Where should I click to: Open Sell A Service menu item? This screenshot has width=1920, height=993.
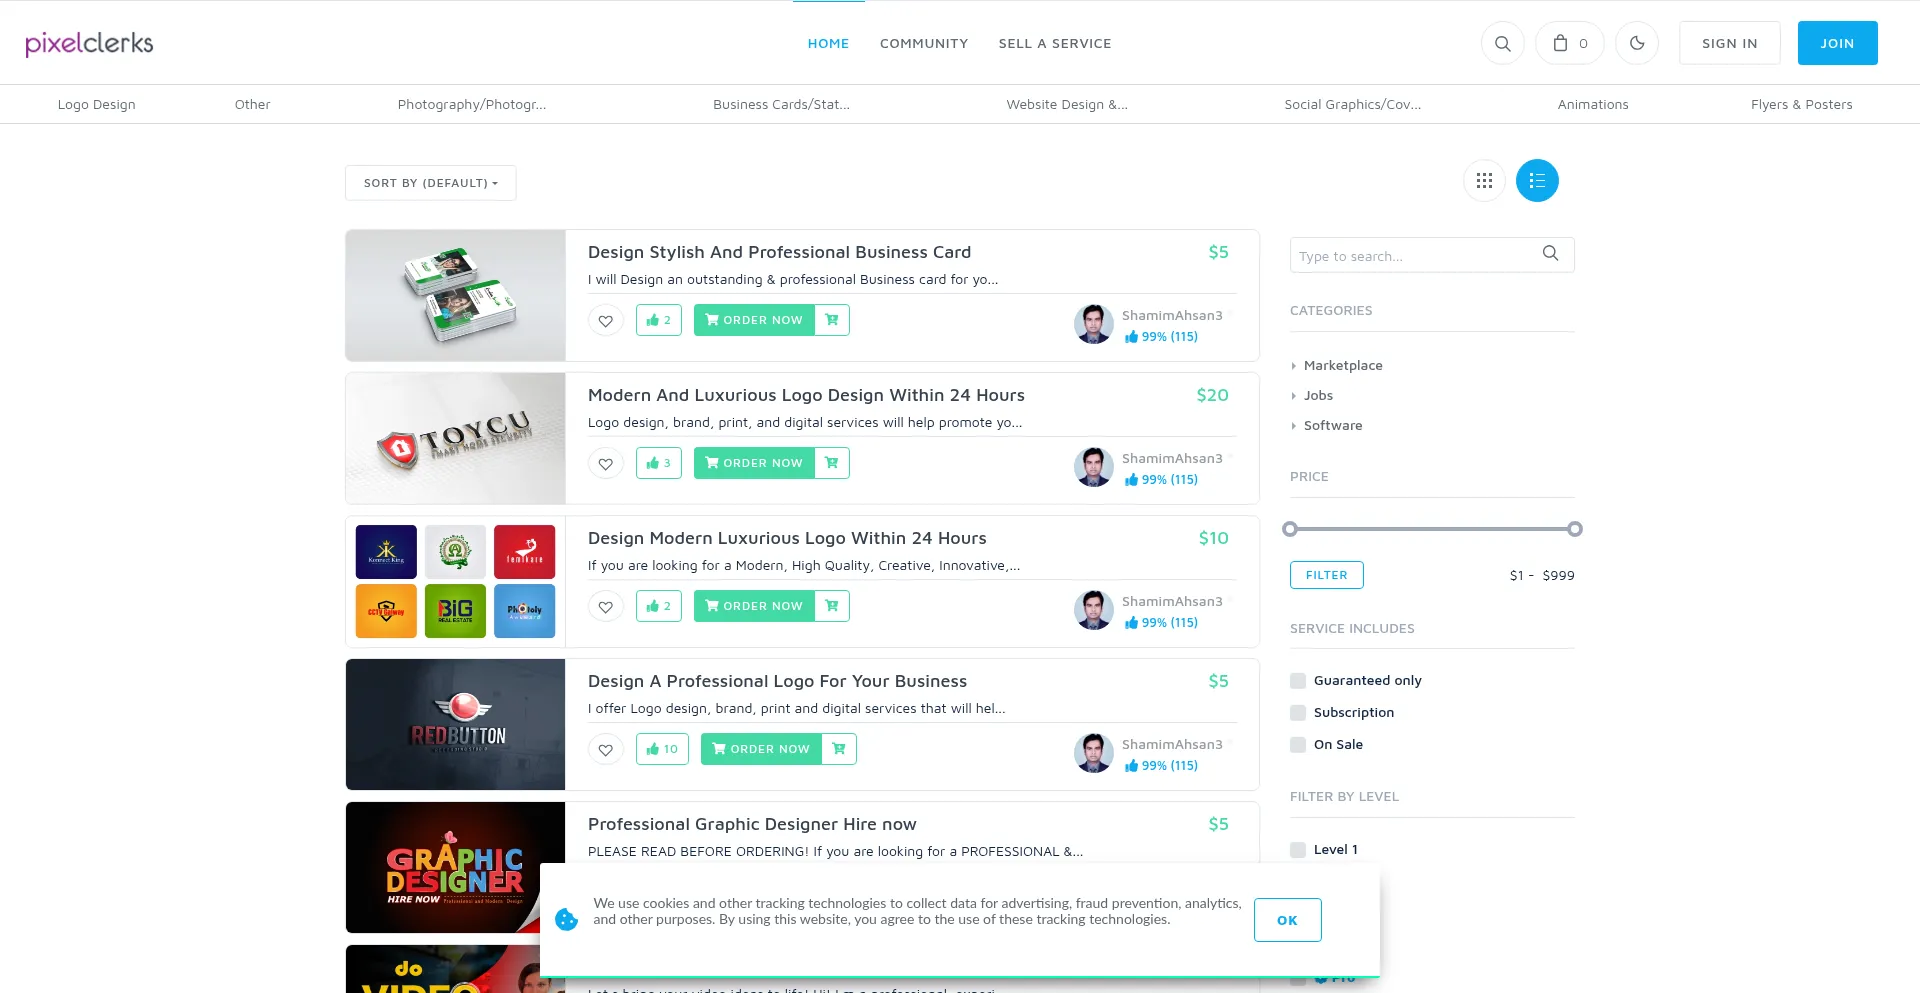pos(1055,44)
